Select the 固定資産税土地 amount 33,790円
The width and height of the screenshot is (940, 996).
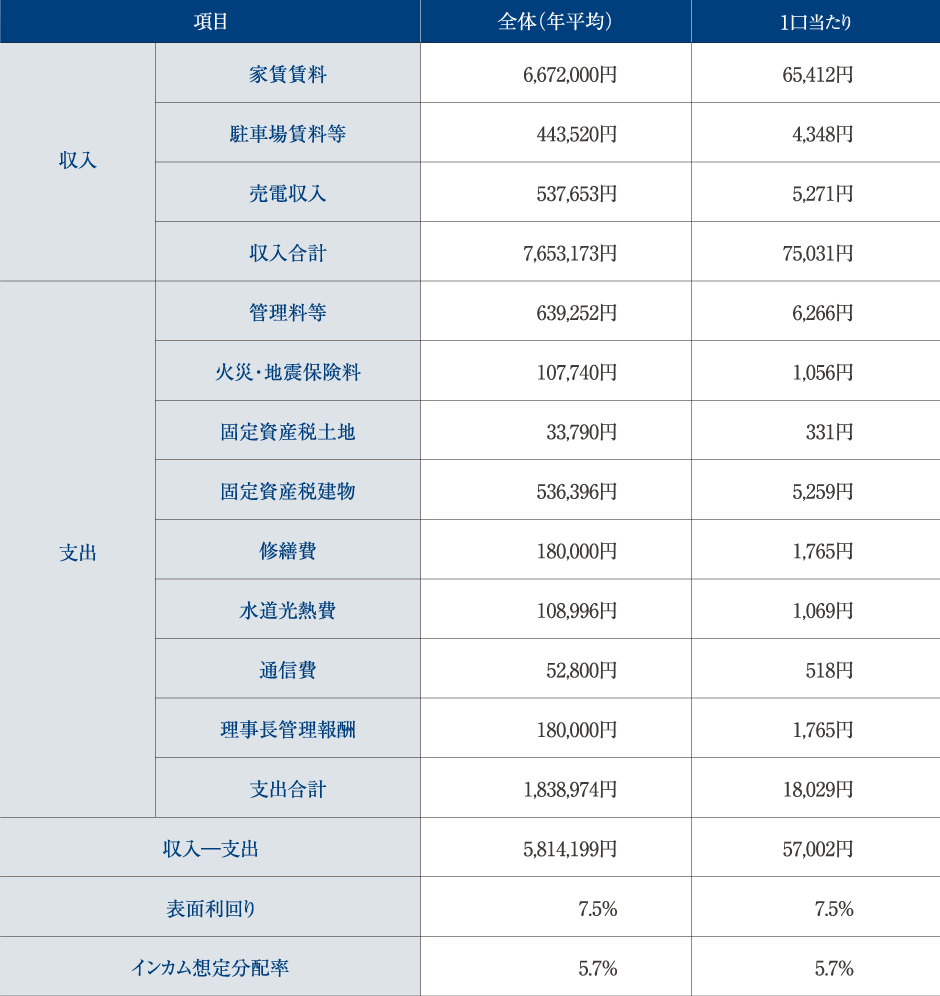[581, 433]
